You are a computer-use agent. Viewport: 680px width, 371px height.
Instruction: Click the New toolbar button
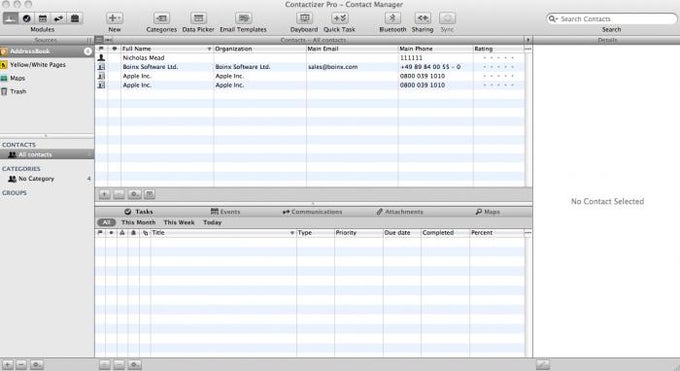point(114,18)
